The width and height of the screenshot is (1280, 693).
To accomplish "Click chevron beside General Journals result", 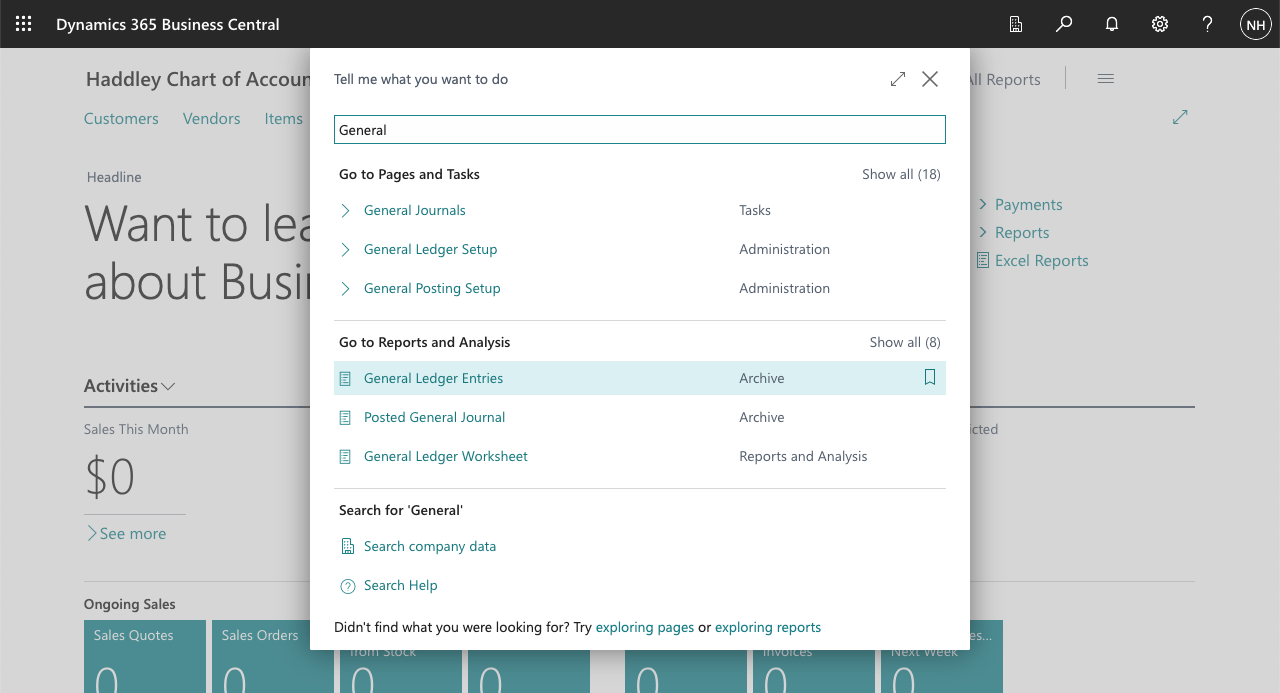I will [346, 210].
